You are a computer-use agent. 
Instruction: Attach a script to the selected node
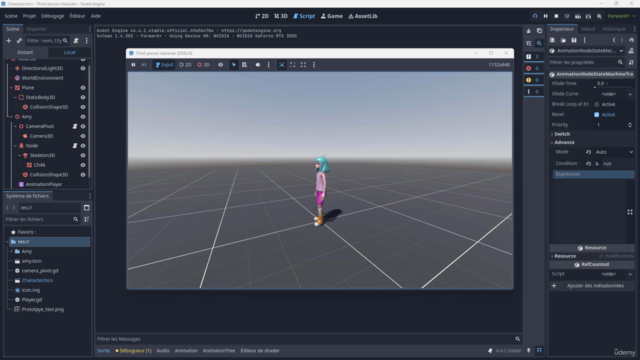(76, 40)
